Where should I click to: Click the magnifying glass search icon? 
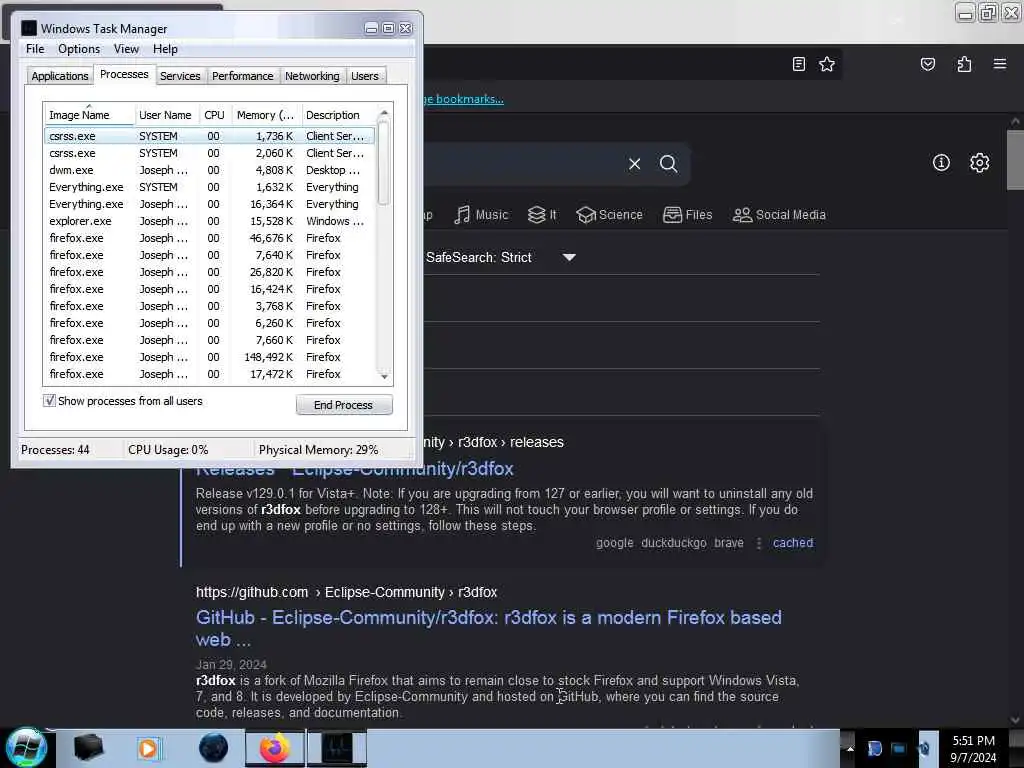(668, 163)
